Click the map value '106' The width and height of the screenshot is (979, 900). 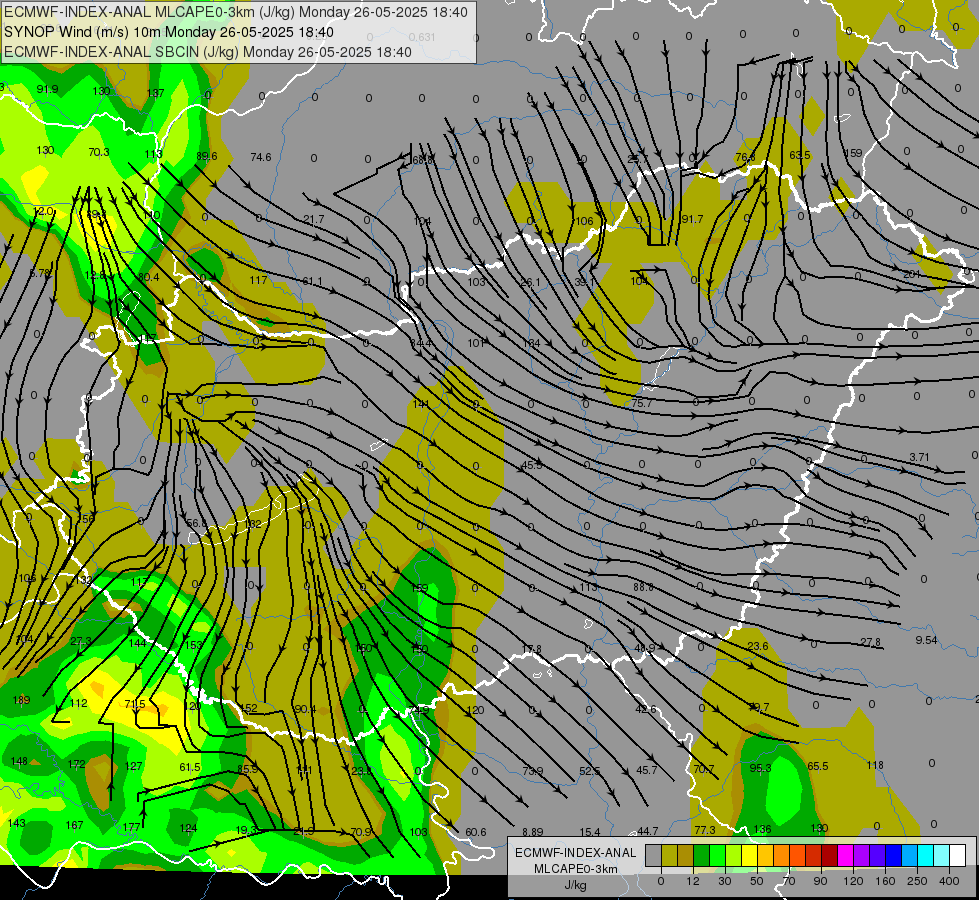[584, 221]
